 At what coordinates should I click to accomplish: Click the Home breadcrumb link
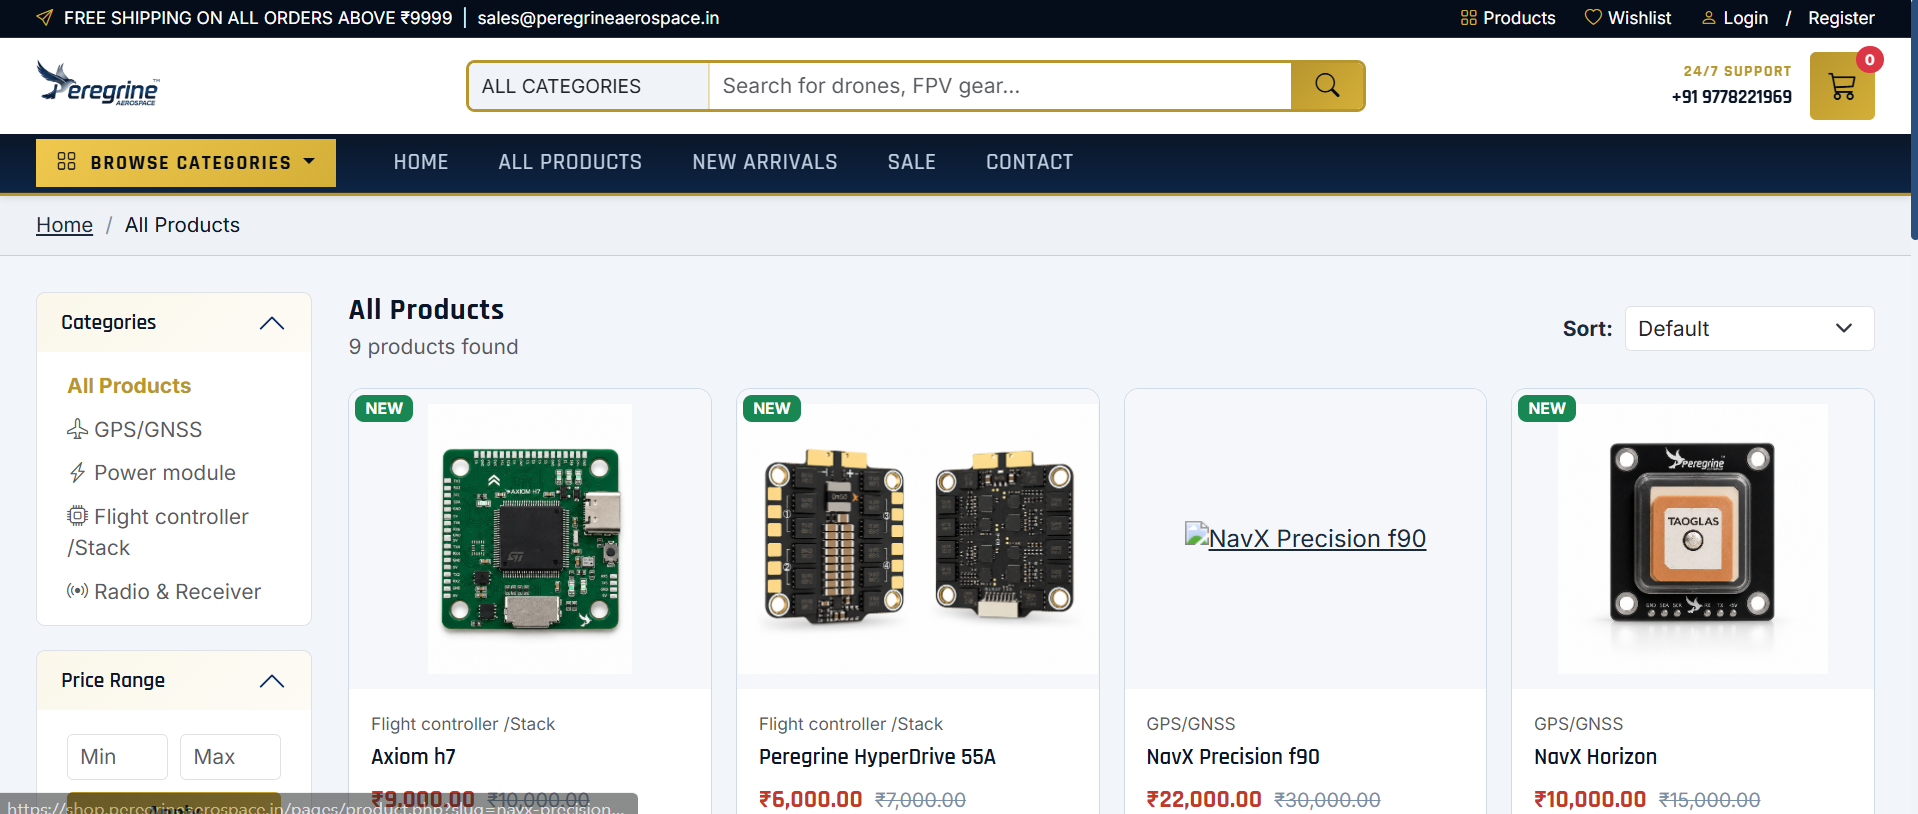coord(64,225)
